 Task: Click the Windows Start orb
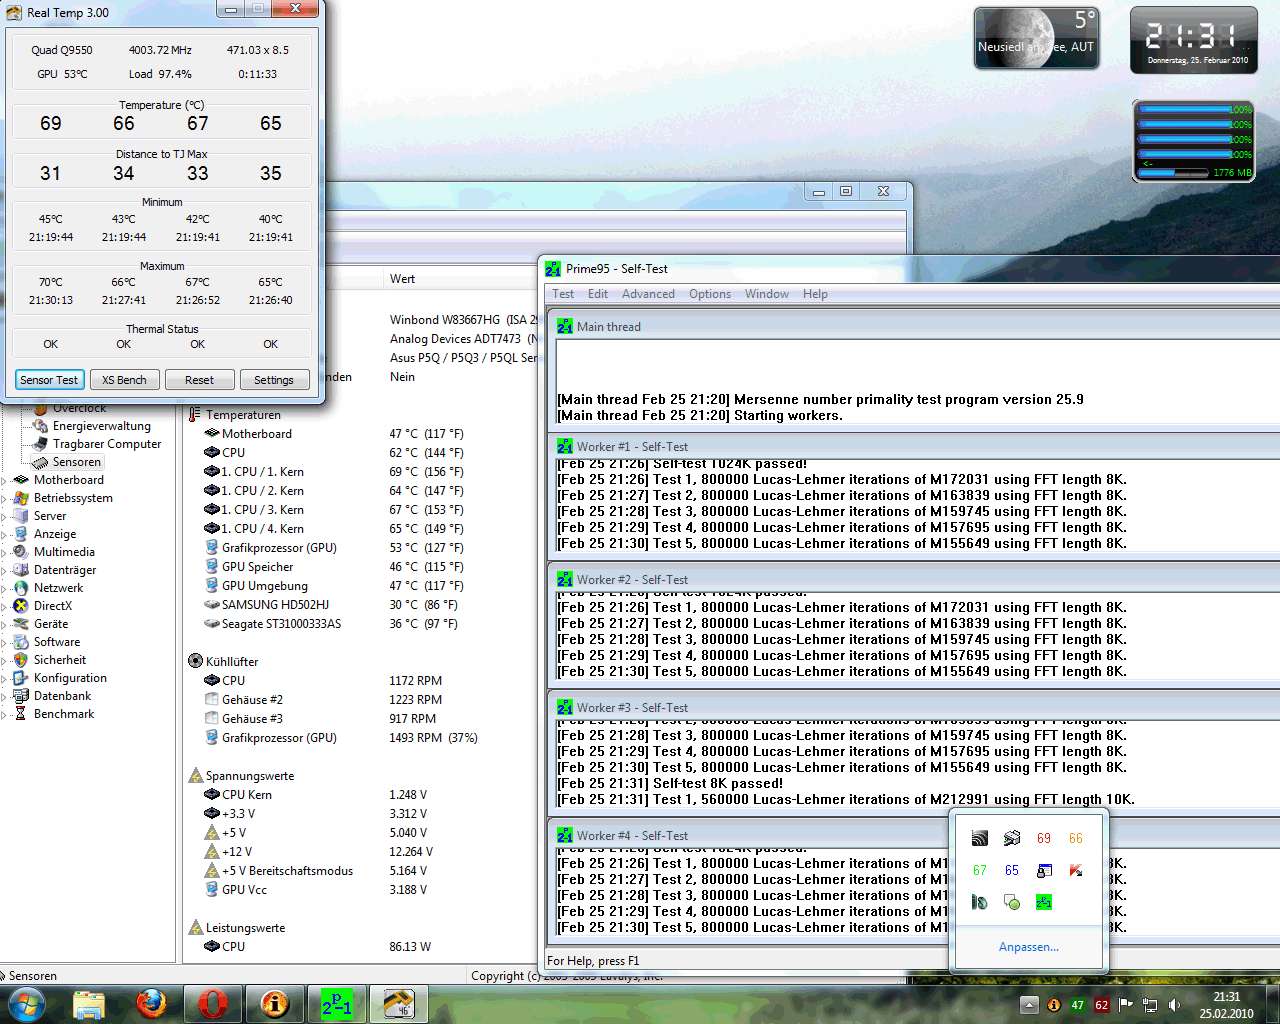click(27, 1003)
